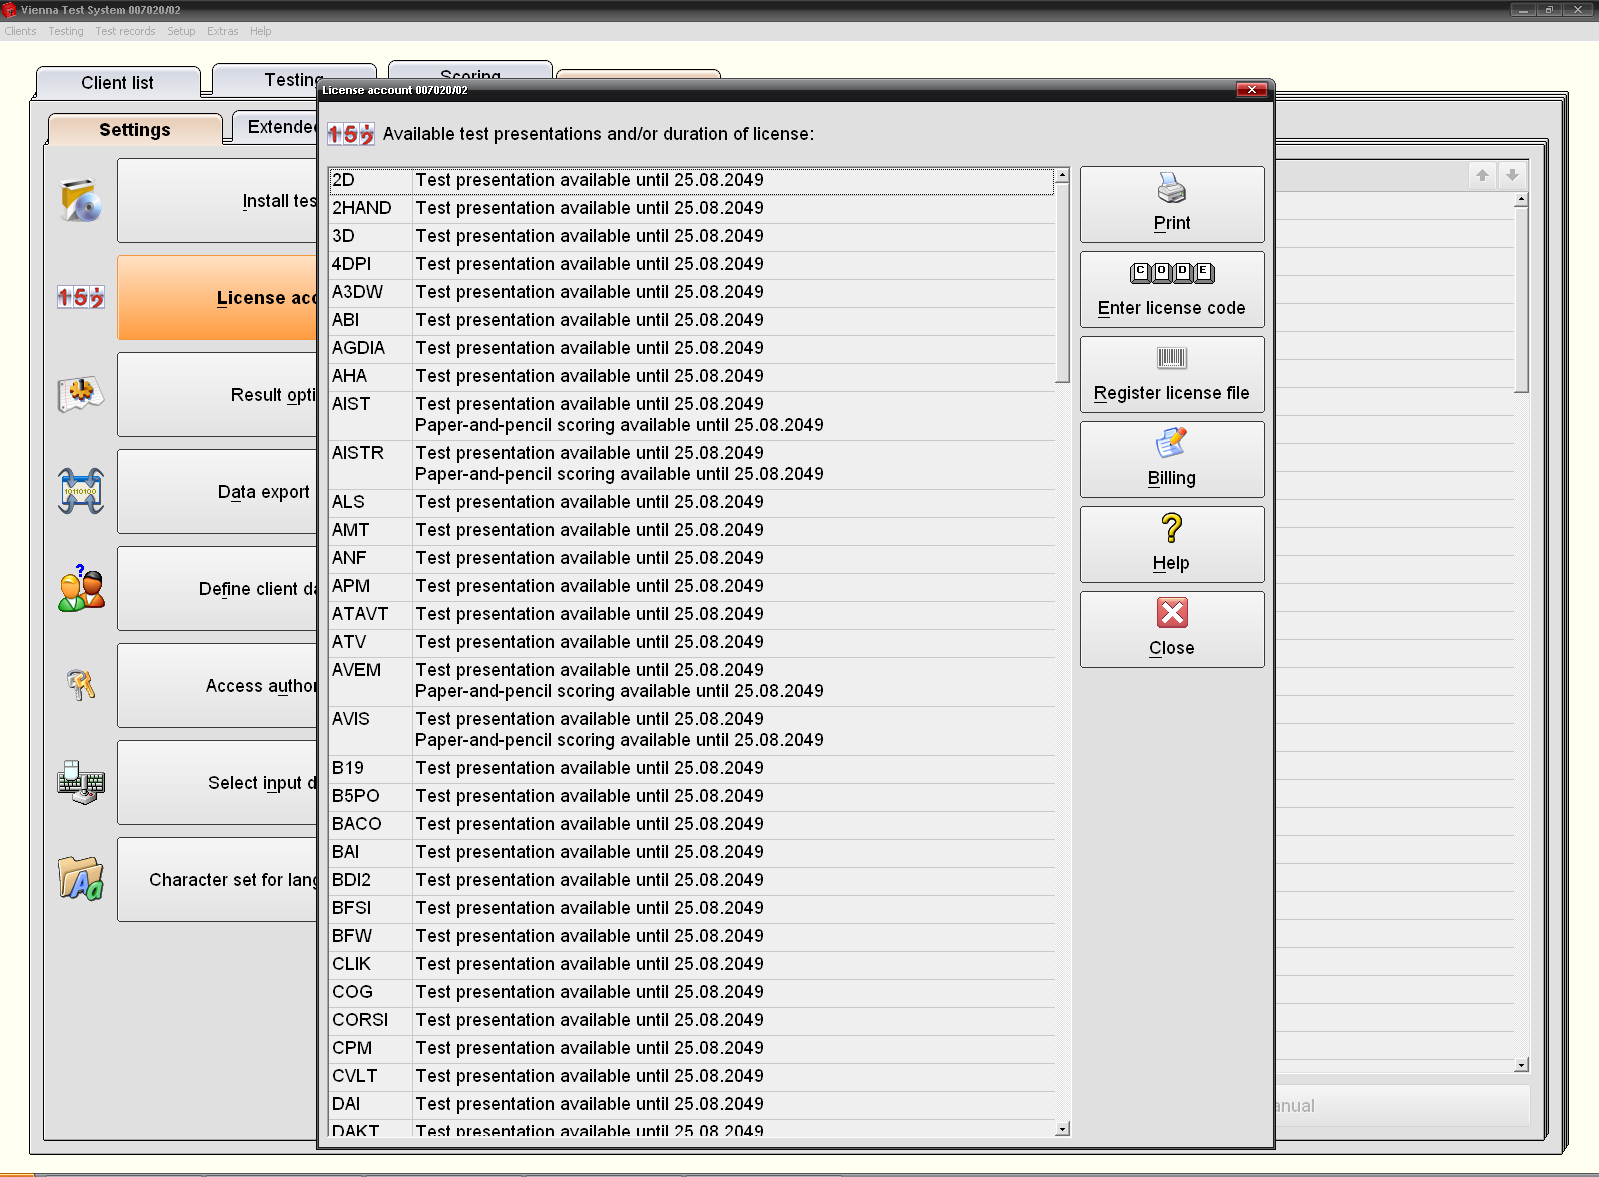Click the Enter license code button
This screenshot has width=1599, height=1177.
tap(1172, 289)
